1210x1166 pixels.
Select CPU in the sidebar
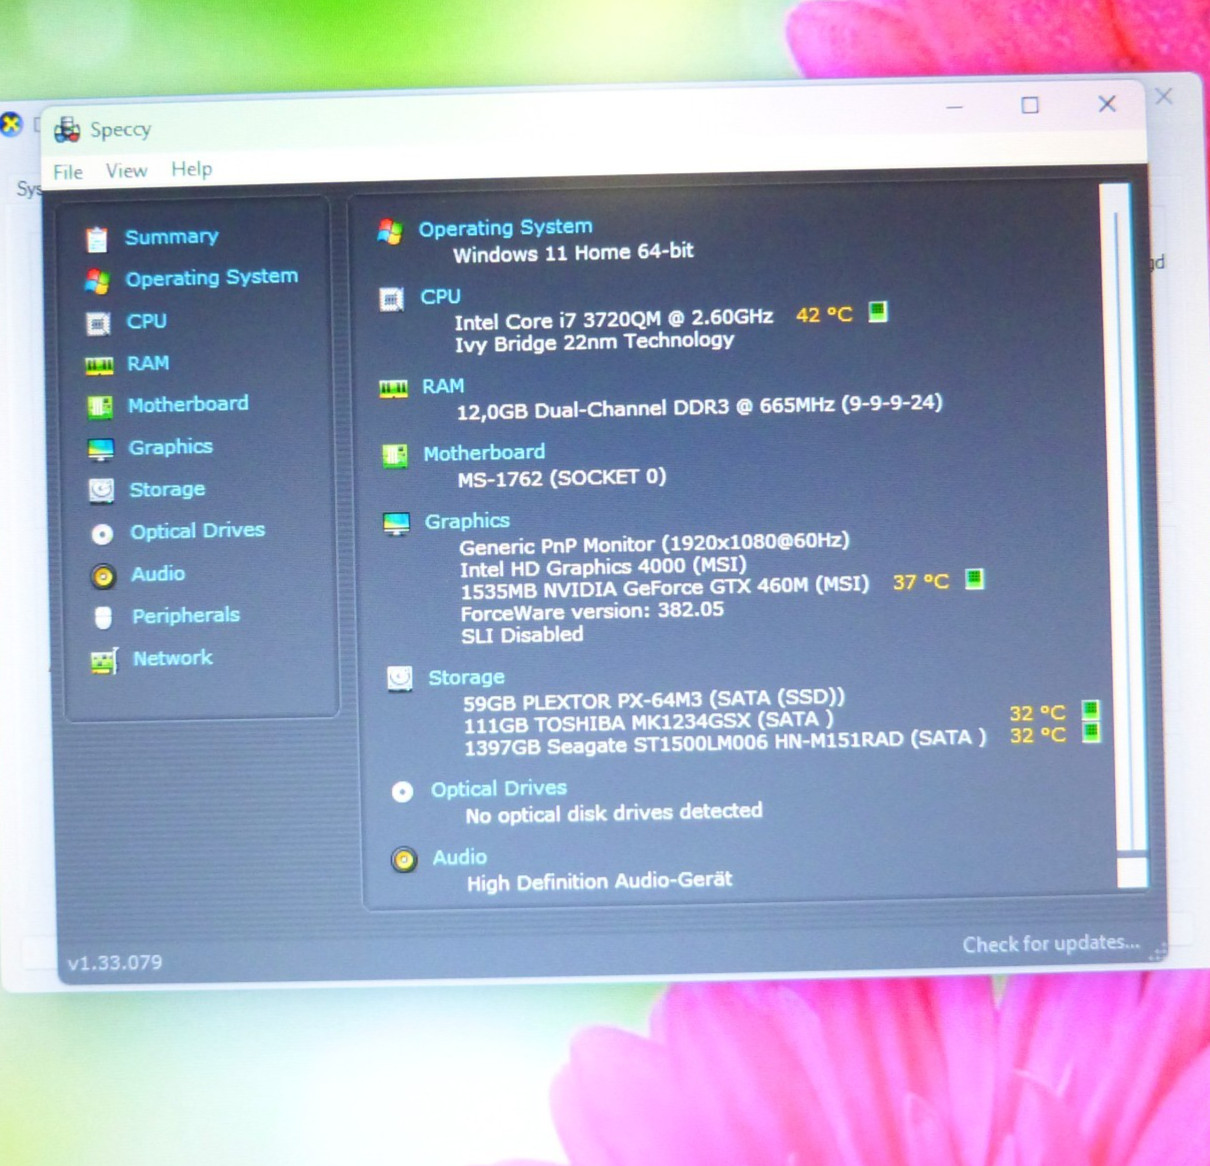tap(146, 321)
